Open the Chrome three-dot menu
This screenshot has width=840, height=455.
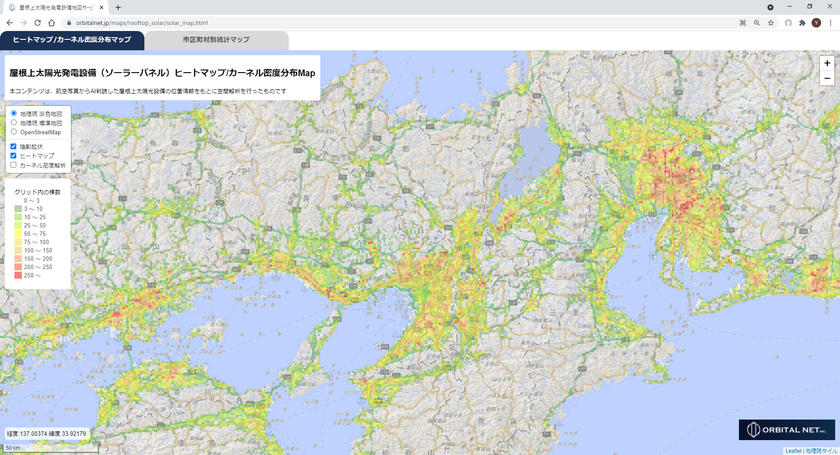(831, 22)
